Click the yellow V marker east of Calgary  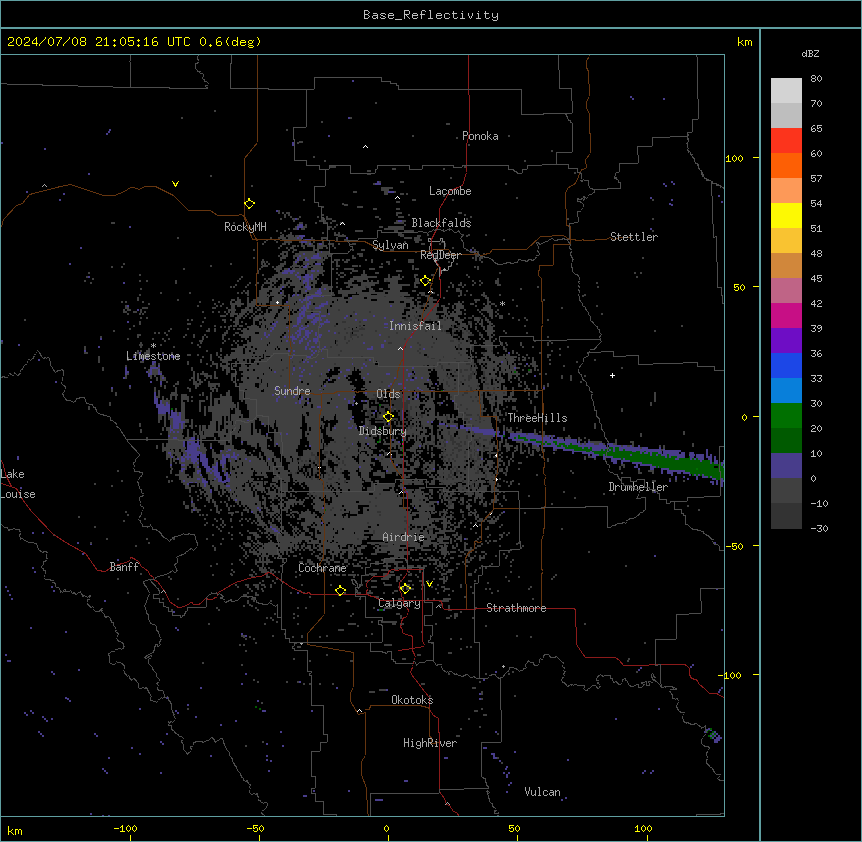coord(429,584)
